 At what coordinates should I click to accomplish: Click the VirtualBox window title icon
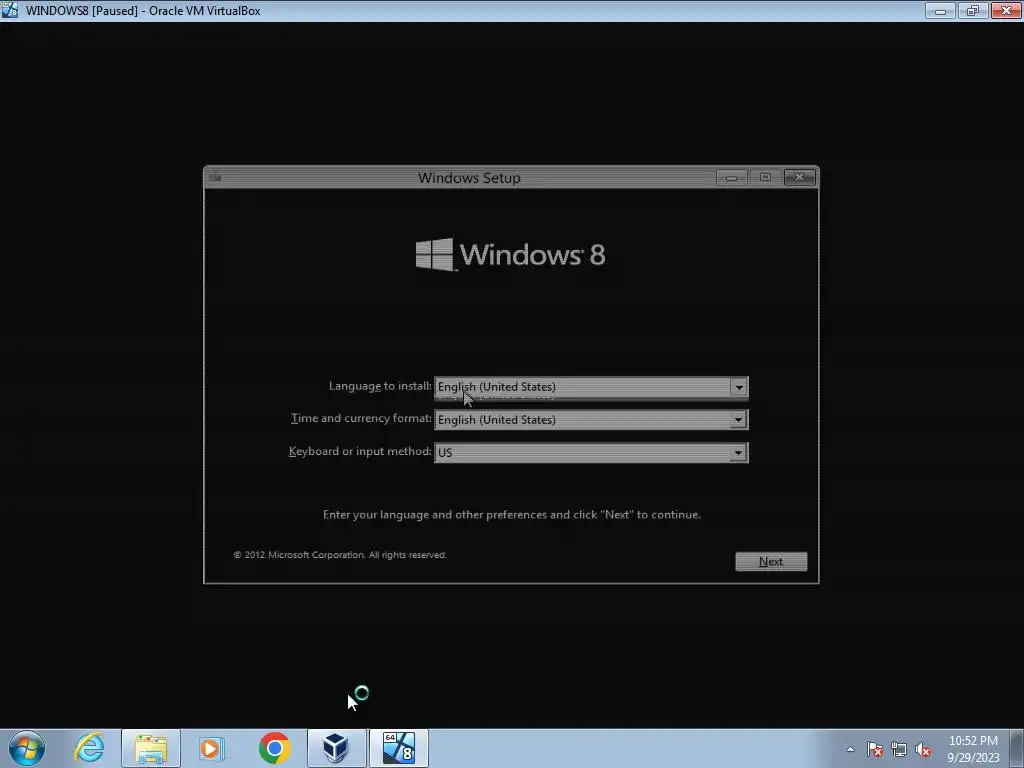click(10, 10)
